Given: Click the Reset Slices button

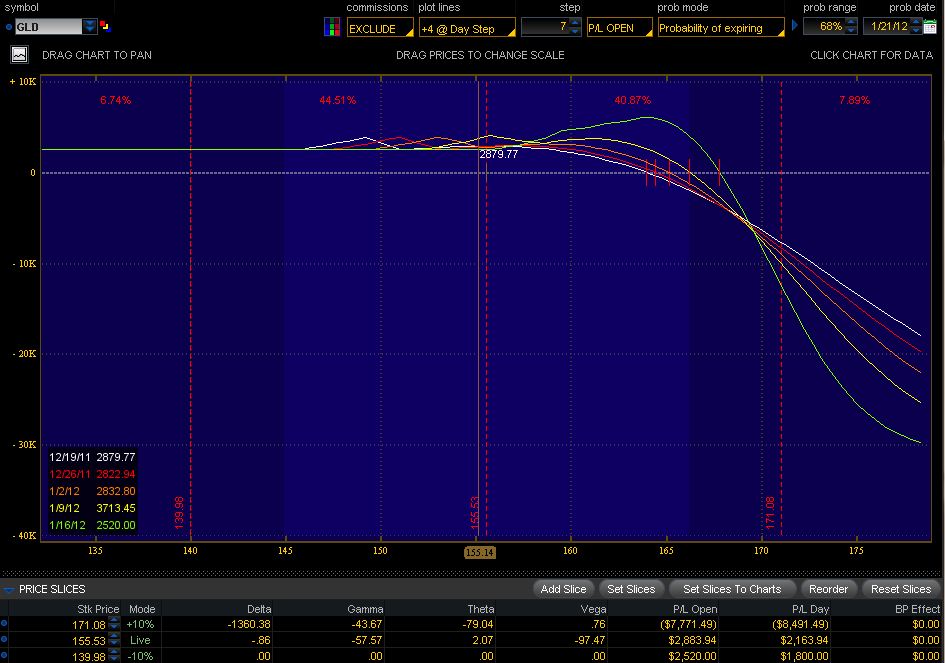Looking at the screenshot, I should (901, 589).
